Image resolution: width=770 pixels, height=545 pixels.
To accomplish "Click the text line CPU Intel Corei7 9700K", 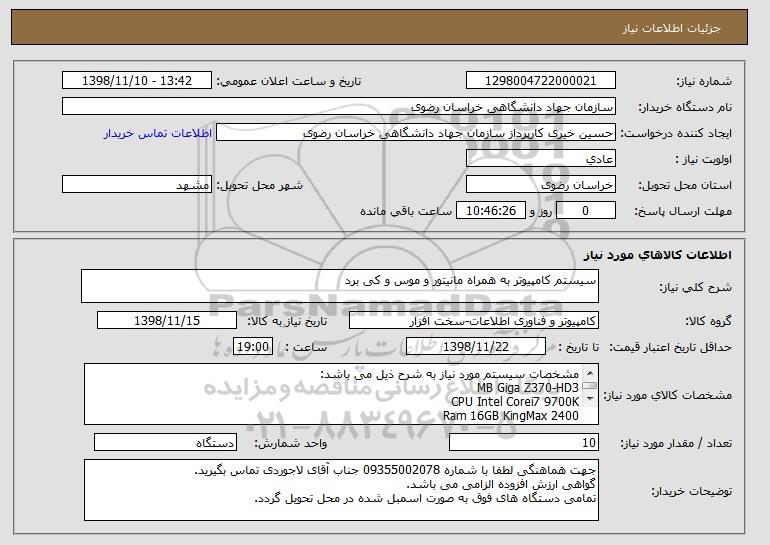I will (x=515, y=402).
